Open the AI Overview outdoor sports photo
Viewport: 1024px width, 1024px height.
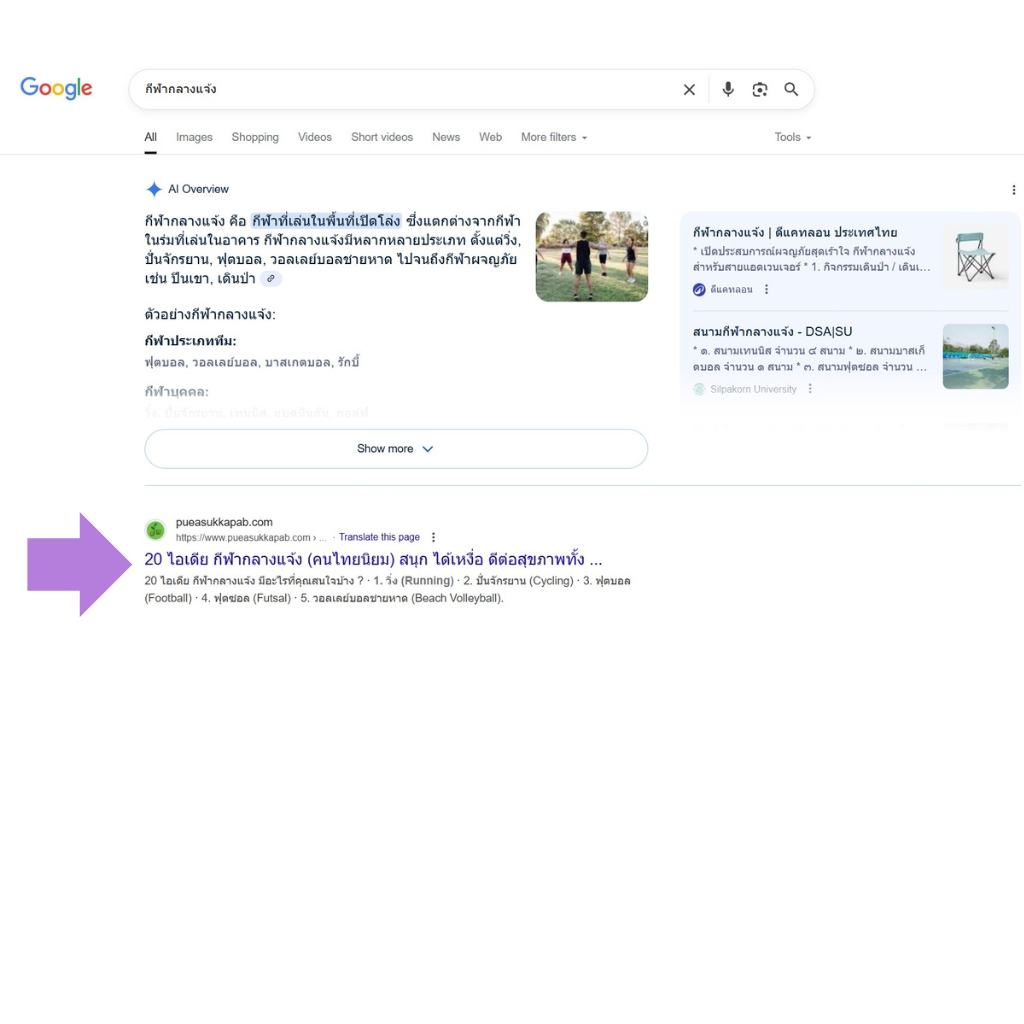[591, 256]
